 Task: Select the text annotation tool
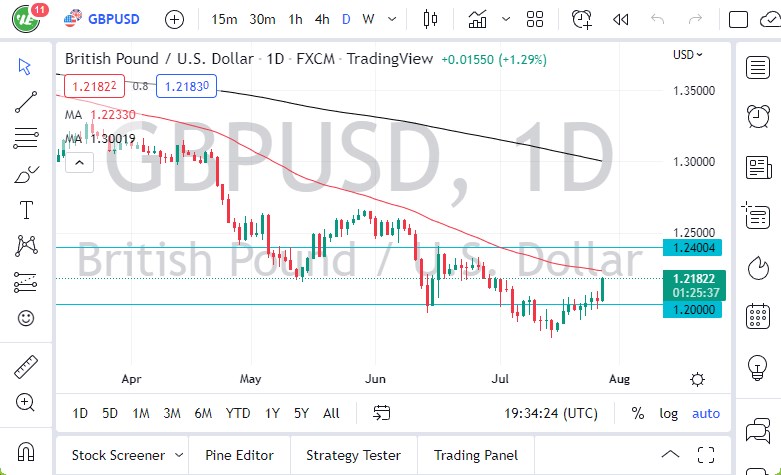coord(26,210)
